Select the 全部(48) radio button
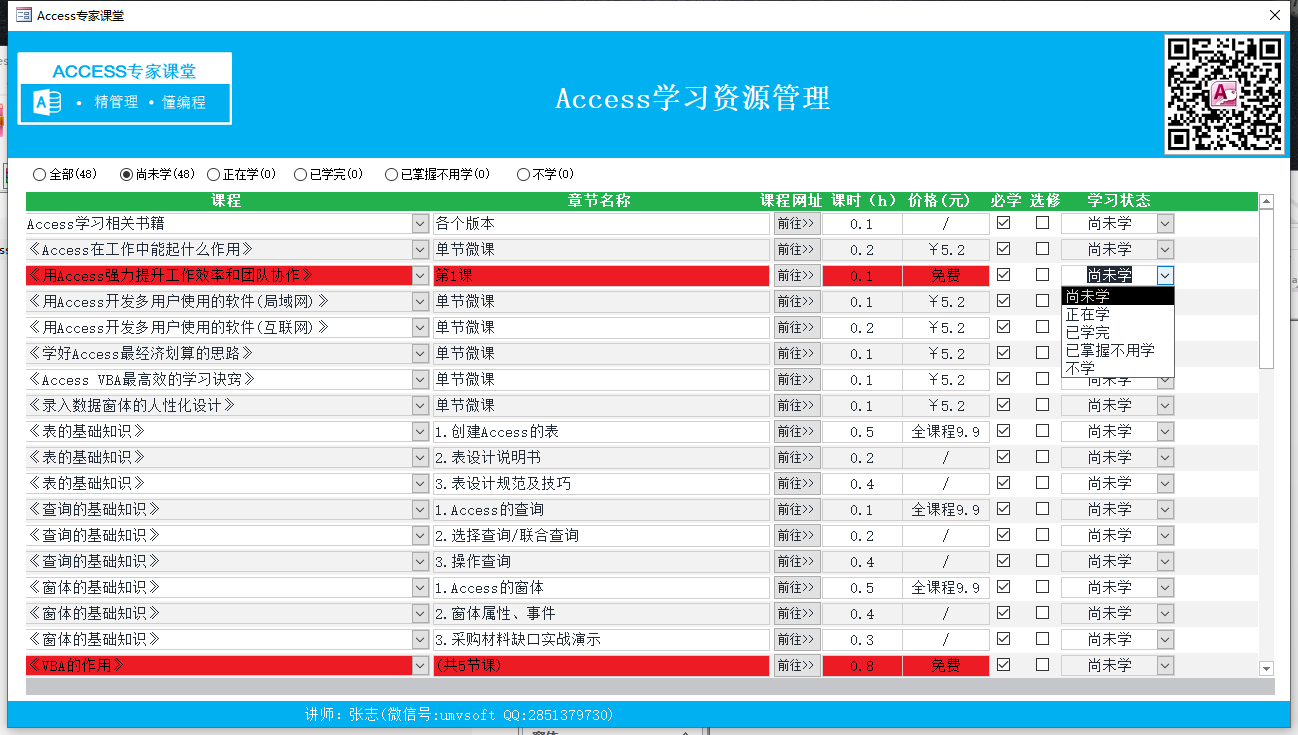 tap(39, 174)
